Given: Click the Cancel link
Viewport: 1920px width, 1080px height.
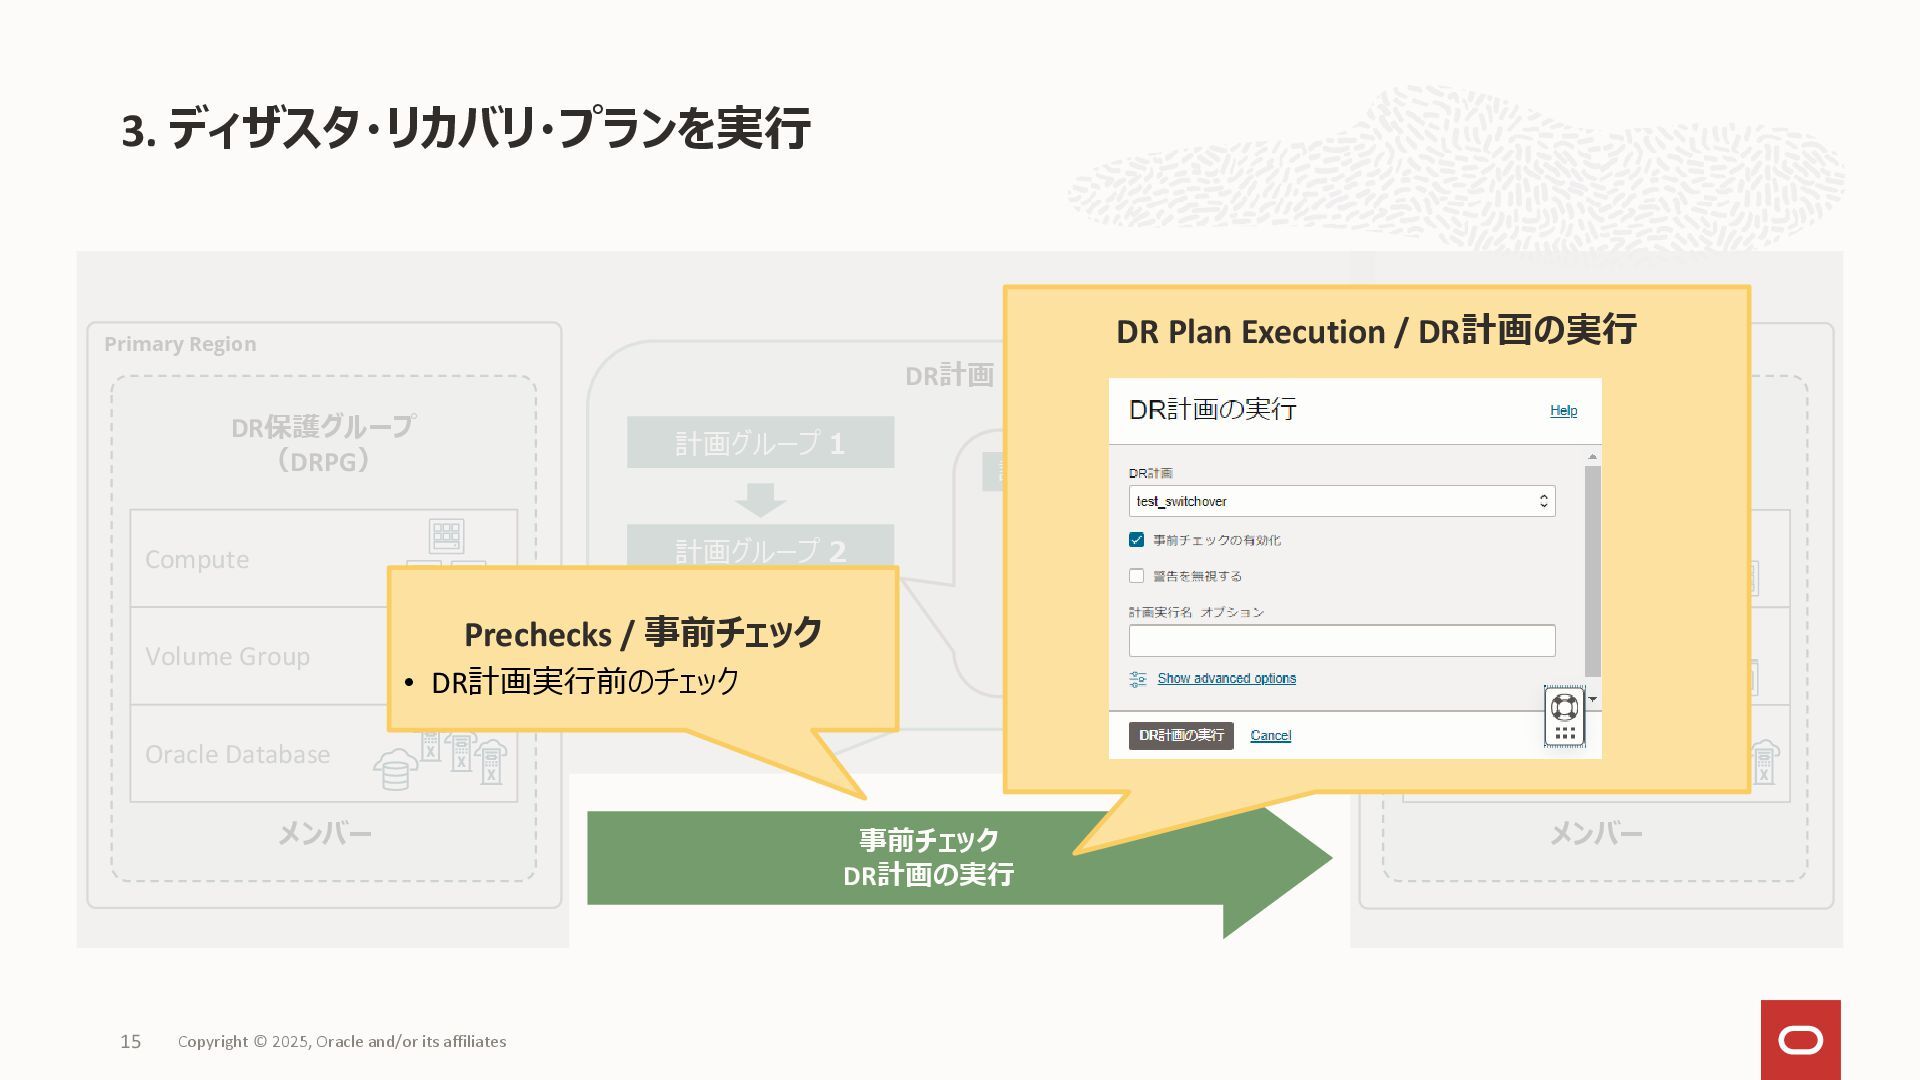Looking at the screenshot, I should coord(1270,736).
